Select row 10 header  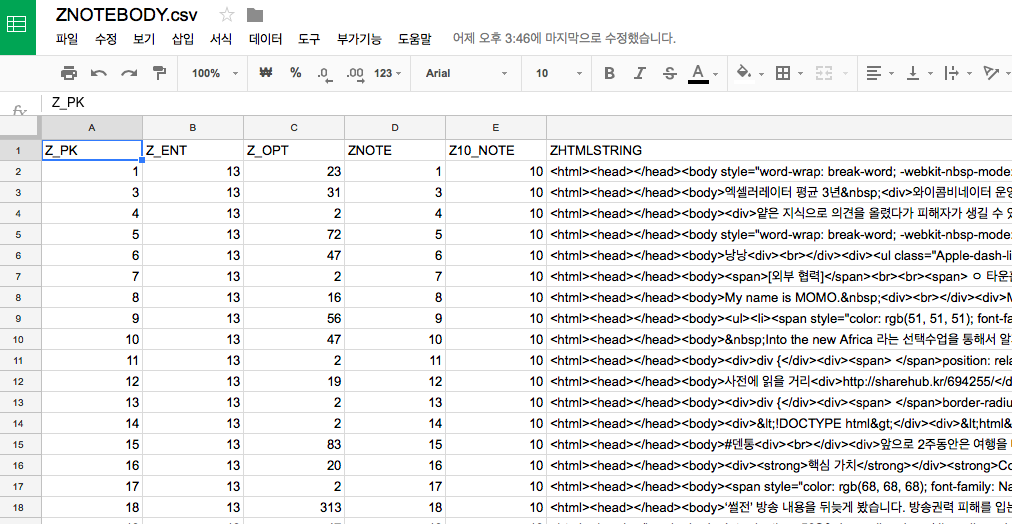point(18,339)
